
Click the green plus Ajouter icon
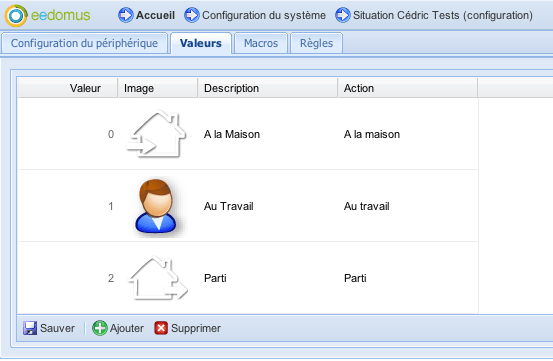(x=100, y=328)
